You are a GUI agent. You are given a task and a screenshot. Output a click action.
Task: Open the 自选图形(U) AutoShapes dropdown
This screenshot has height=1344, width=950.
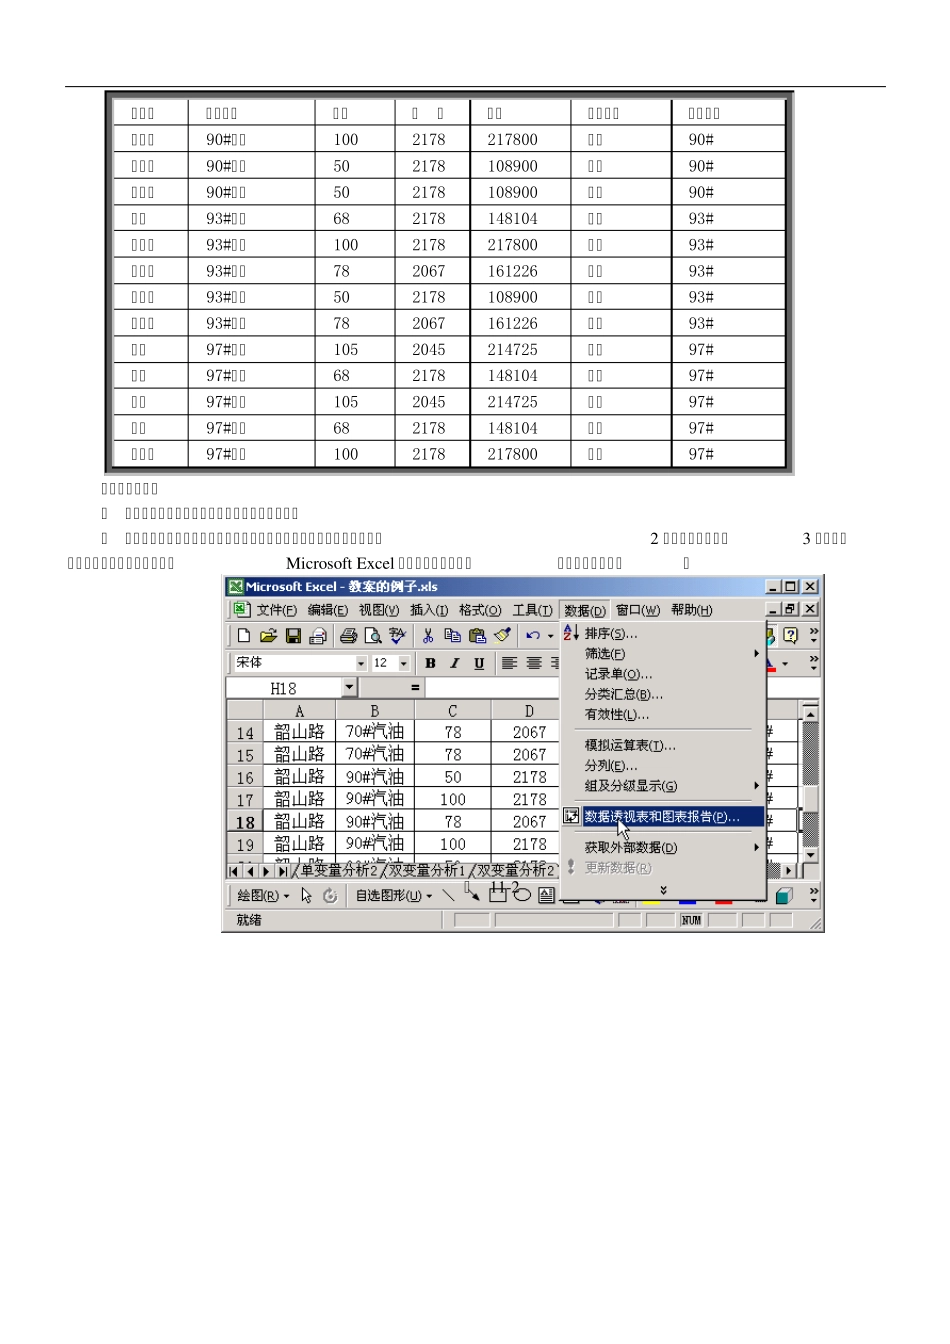point(394,896)
